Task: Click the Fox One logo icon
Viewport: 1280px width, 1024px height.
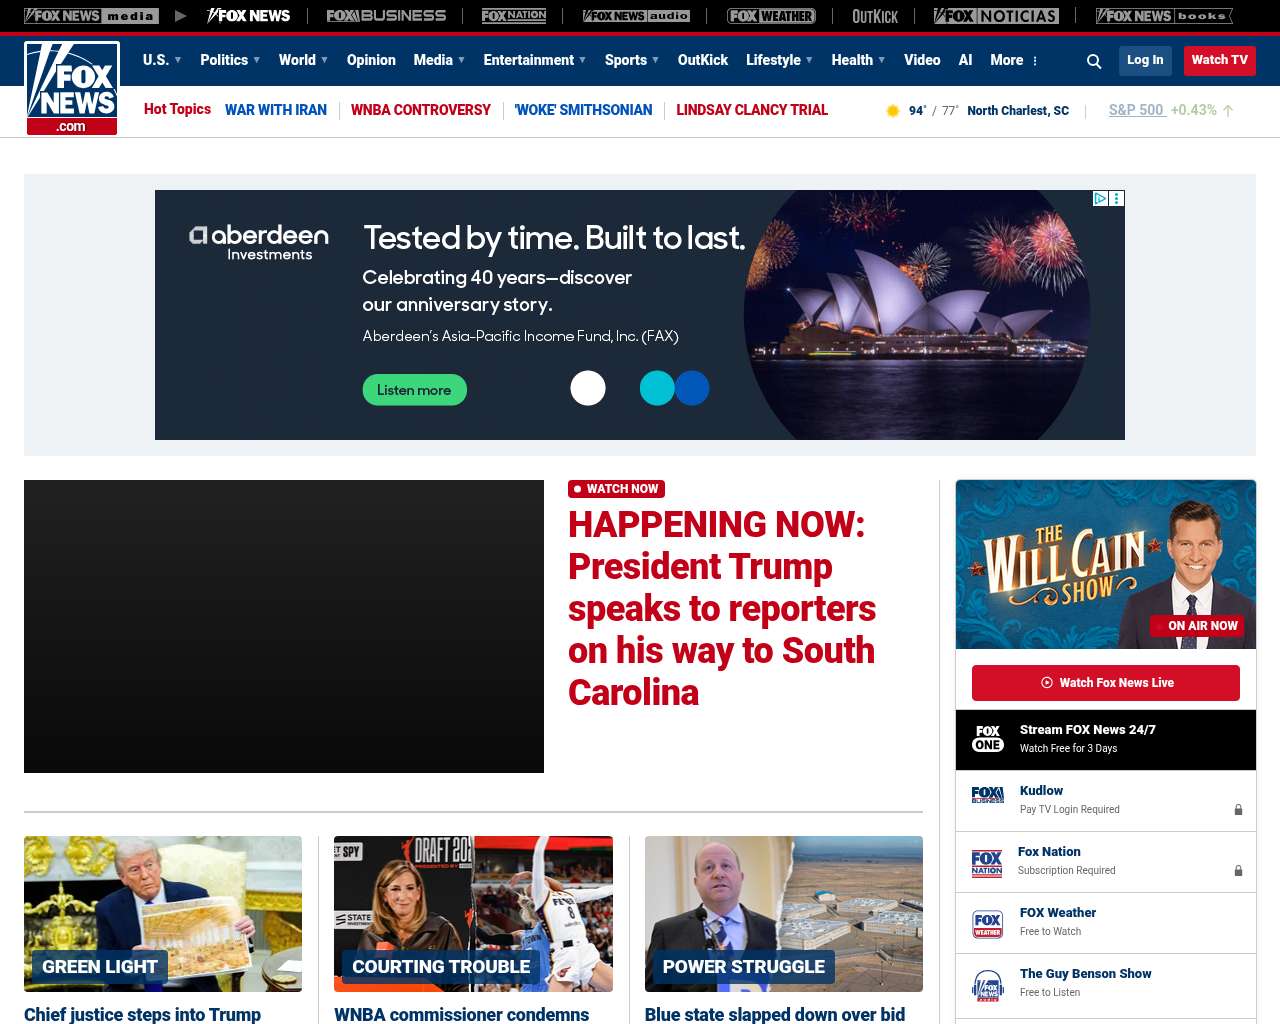Action: [988, 739]
